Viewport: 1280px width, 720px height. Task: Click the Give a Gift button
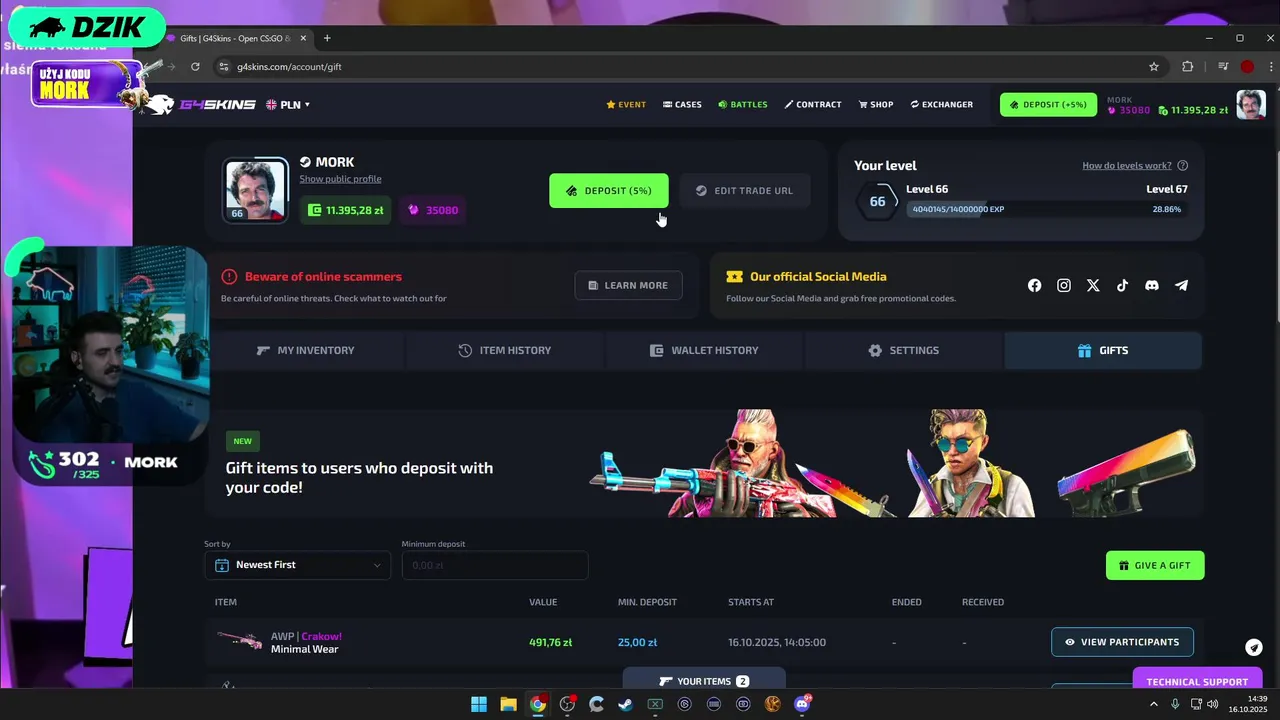(x=1155, y=565)
